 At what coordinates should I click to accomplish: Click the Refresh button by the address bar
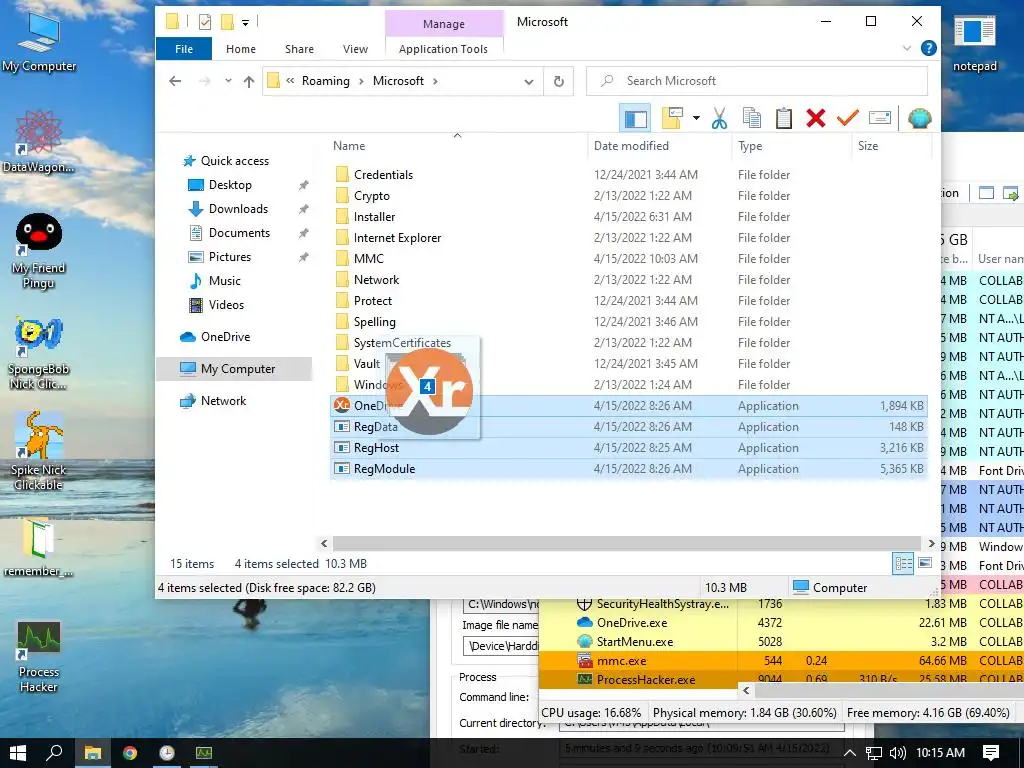(558, 81)
